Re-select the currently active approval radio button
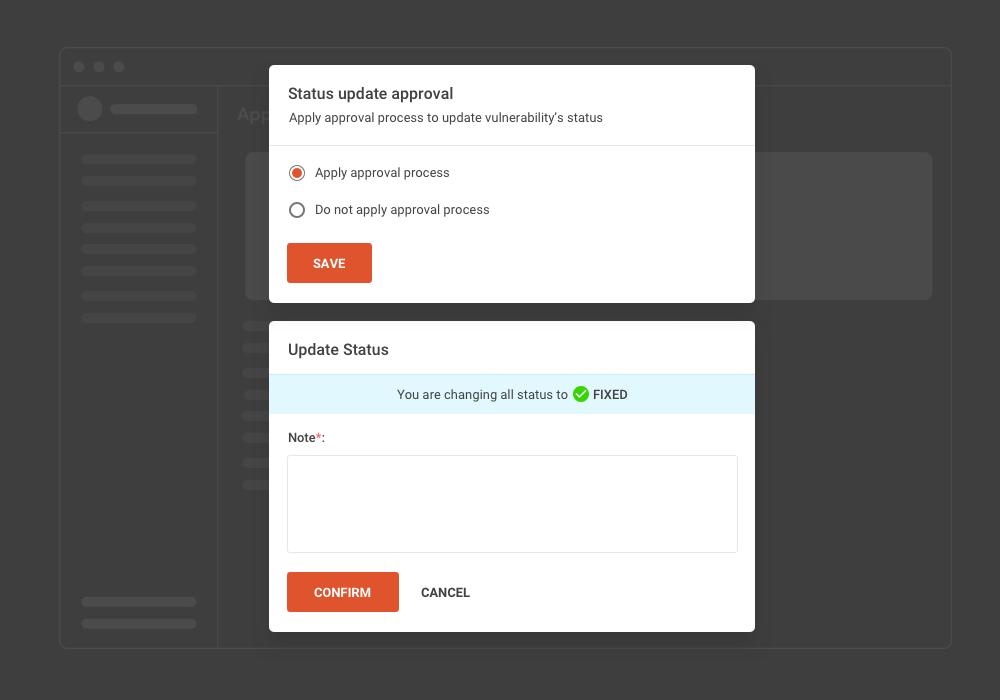Image resolution: width=1000 pixels, height=700 pixels. click(x=296, y=172)
